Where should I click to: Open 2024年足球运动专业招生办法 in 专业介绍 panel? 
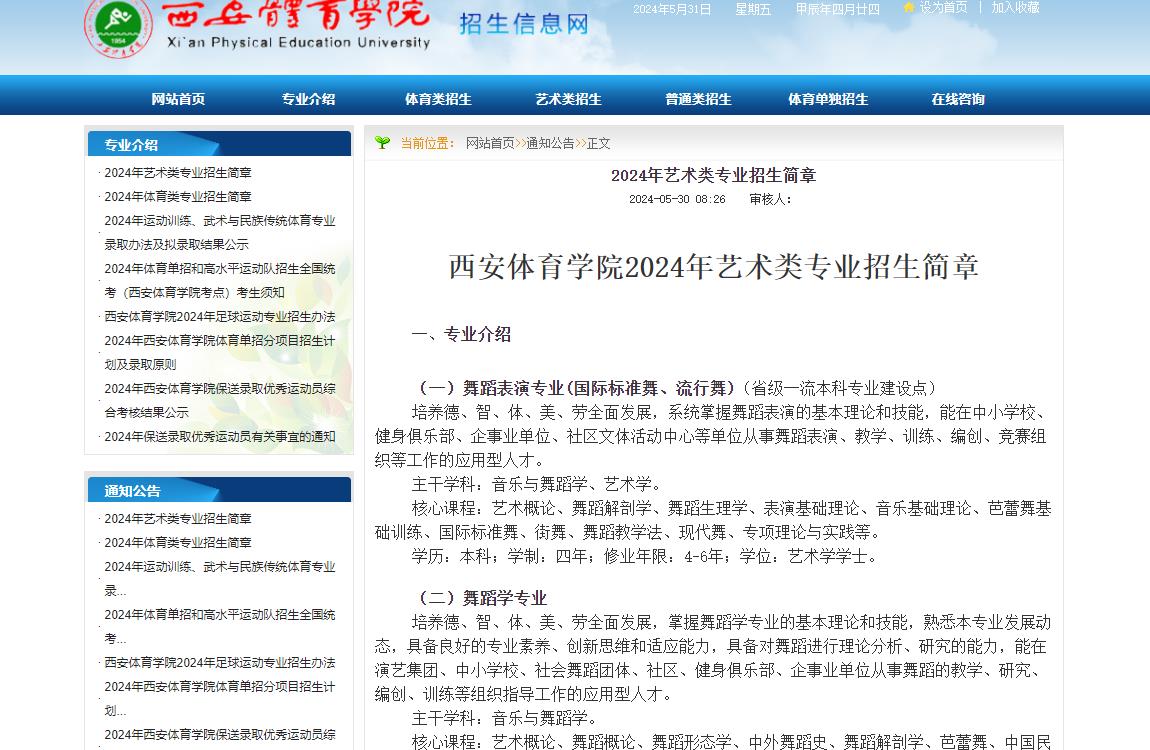pyautogui.click(x=219, y=317)
